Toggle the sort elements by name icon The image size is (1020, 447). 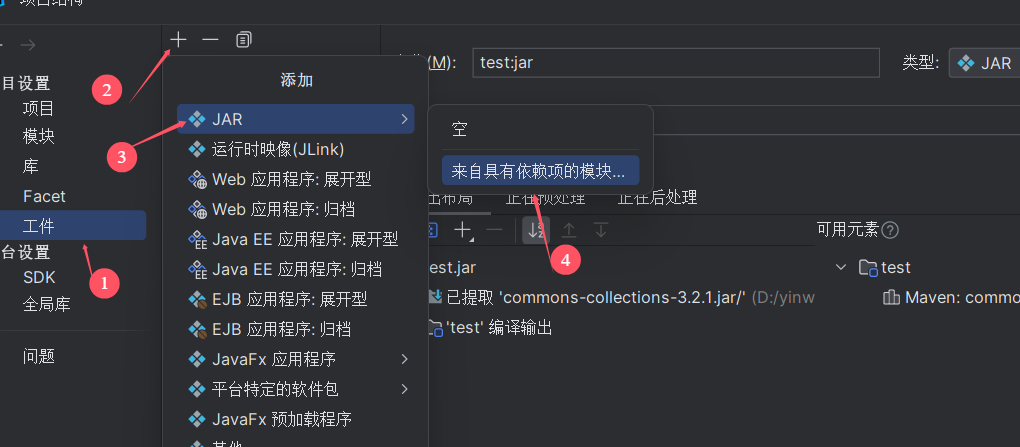click(536, 230)
